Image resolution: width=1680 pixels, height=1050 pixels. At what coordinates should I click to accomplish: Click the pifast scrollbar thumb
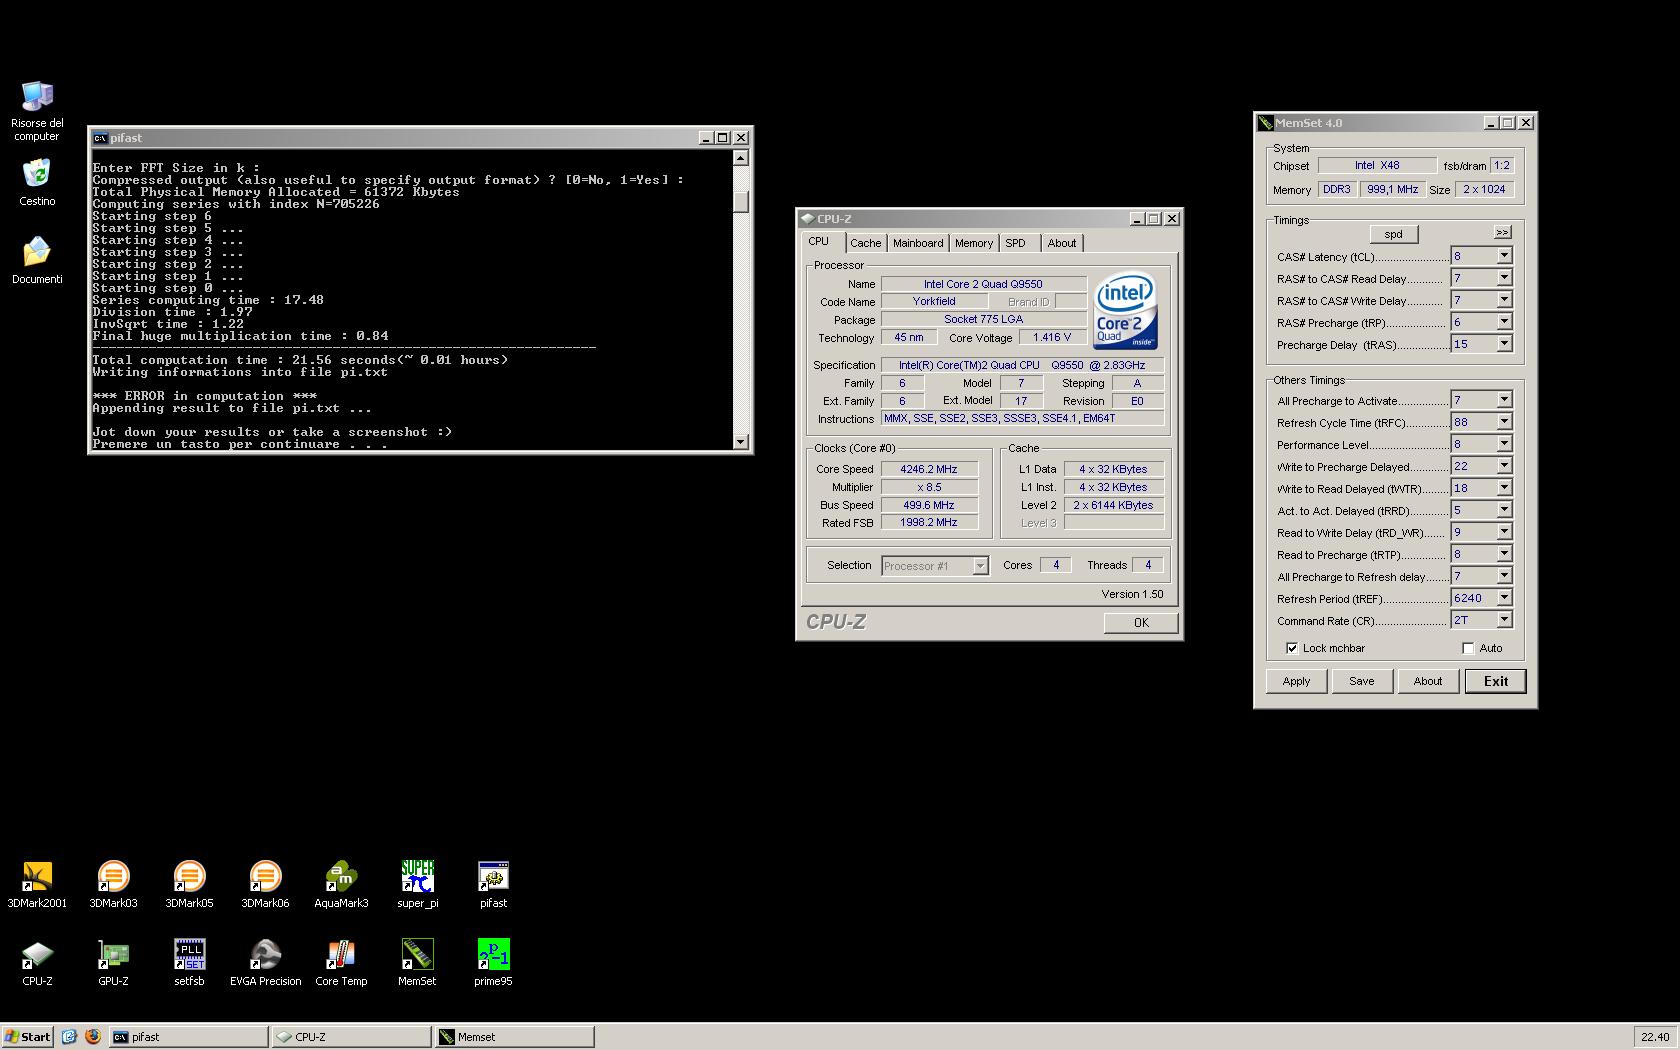[x=741, y=201]
